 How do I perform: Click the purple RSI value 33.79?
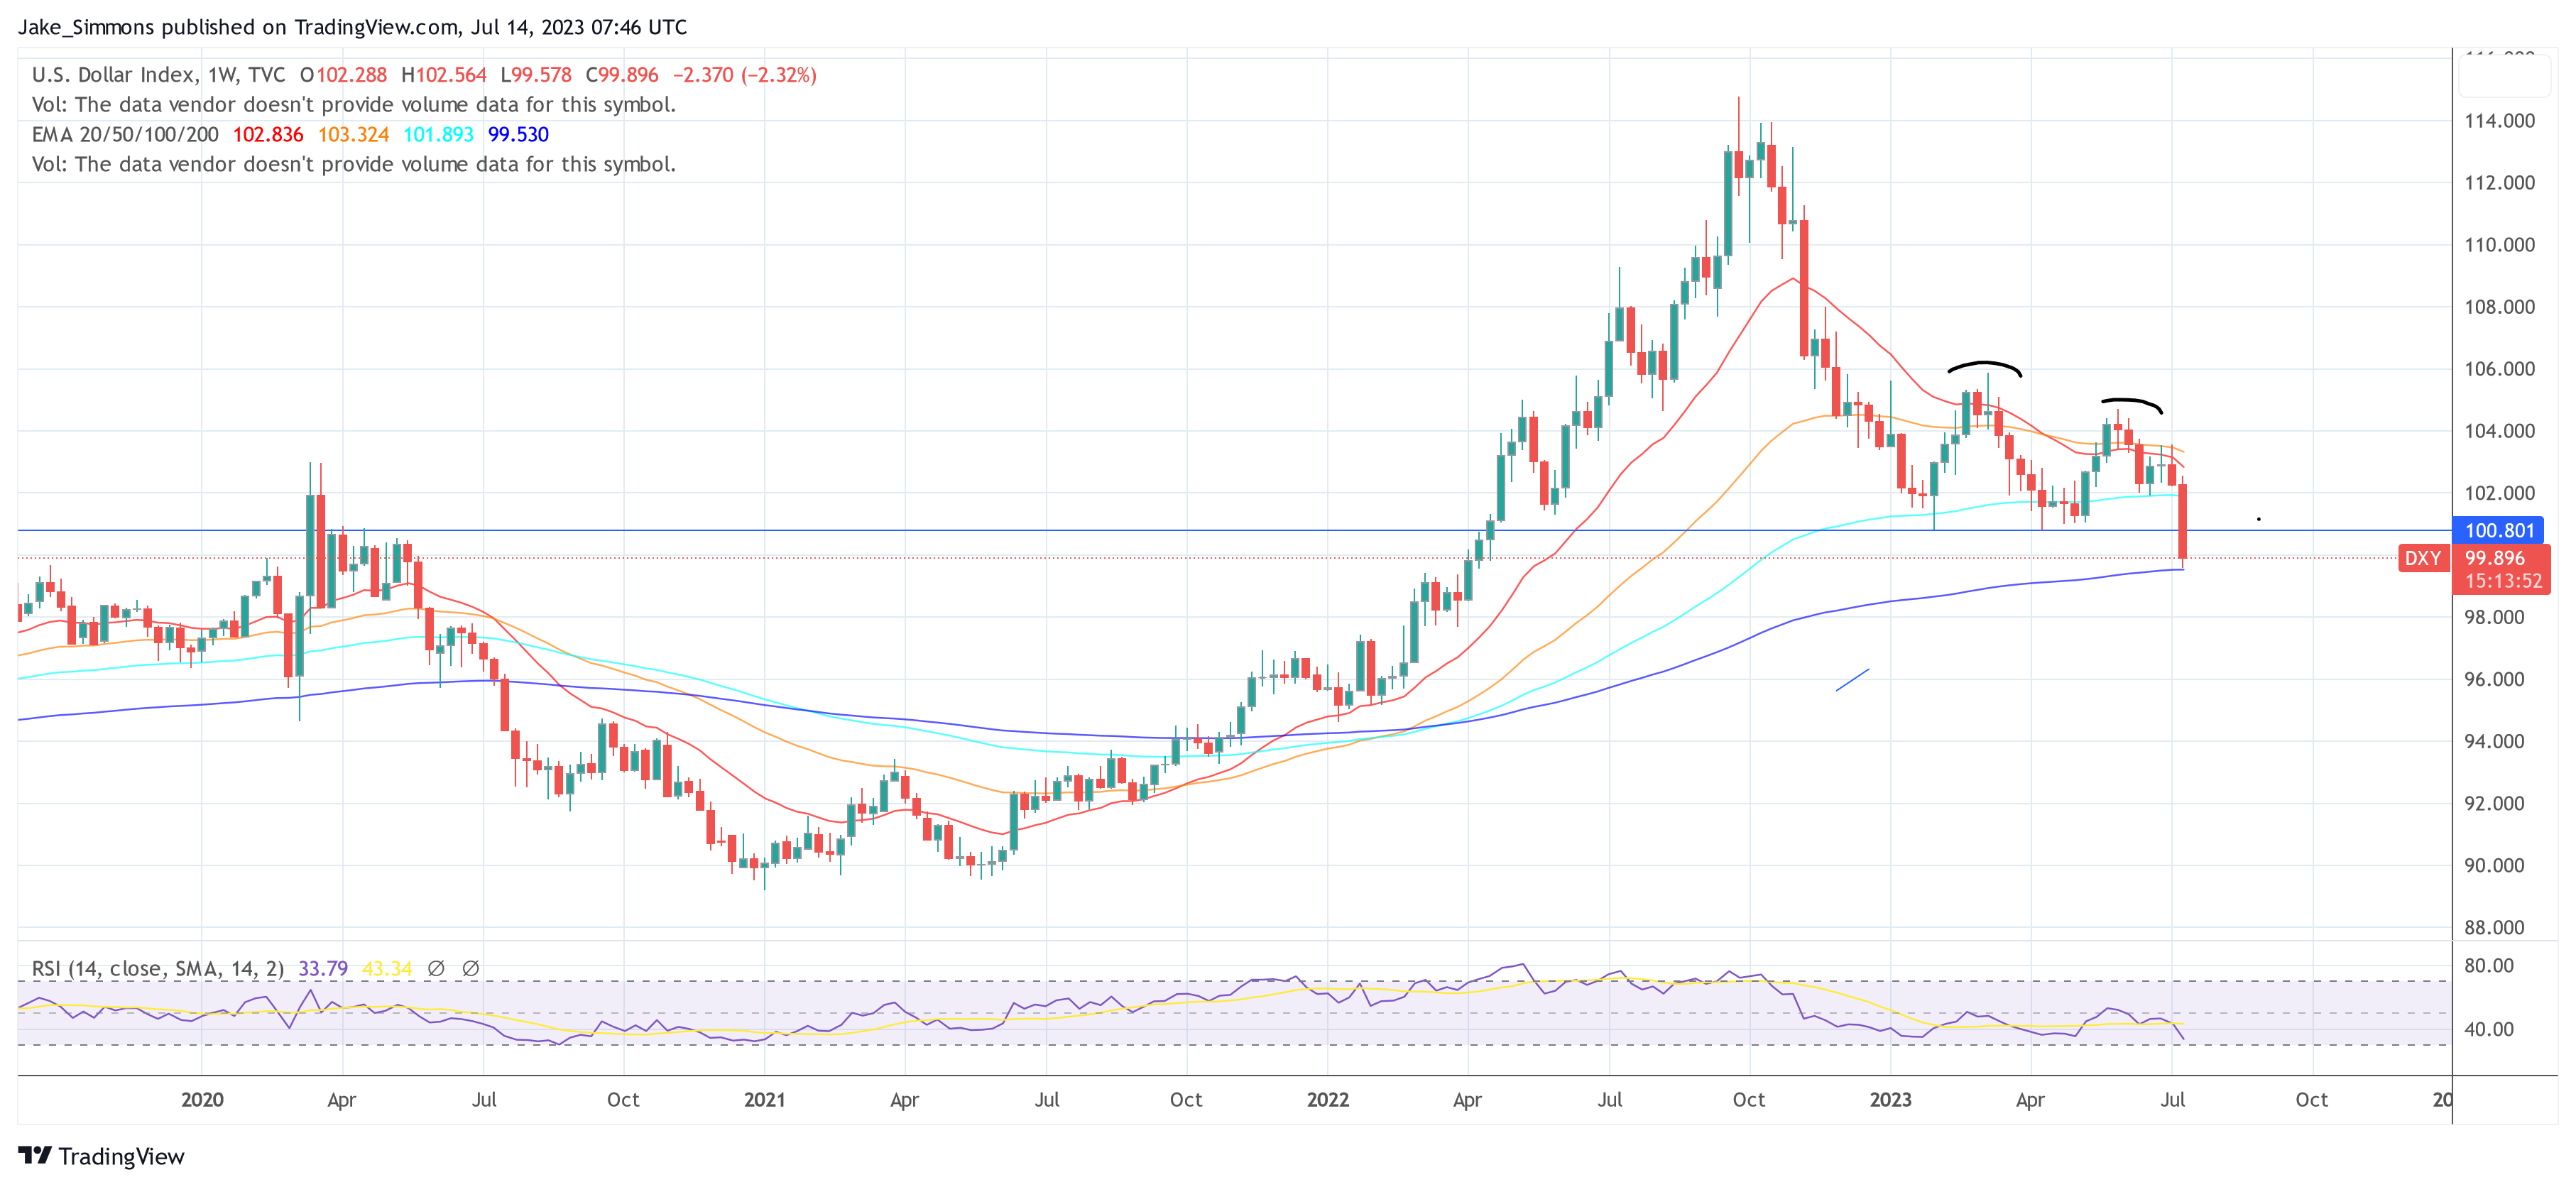click(x=322, y=968)
